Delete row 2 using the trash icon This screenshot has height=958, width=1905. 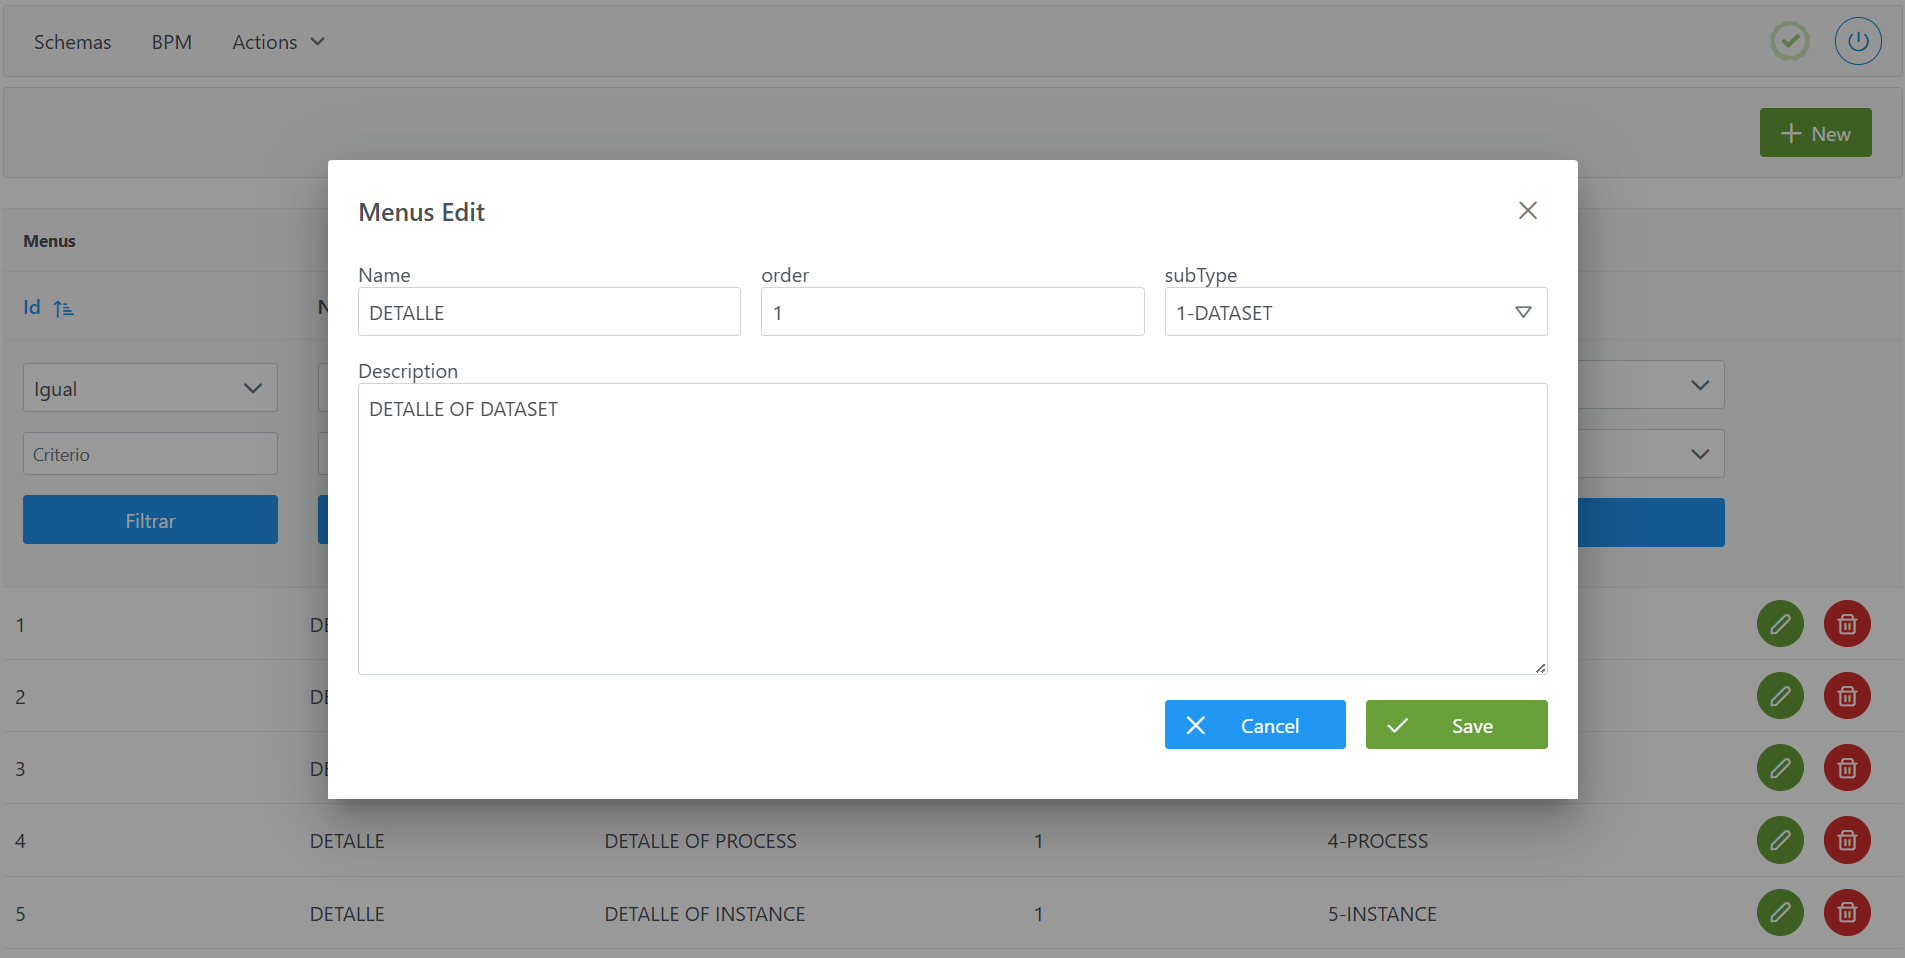point(1846,696)
